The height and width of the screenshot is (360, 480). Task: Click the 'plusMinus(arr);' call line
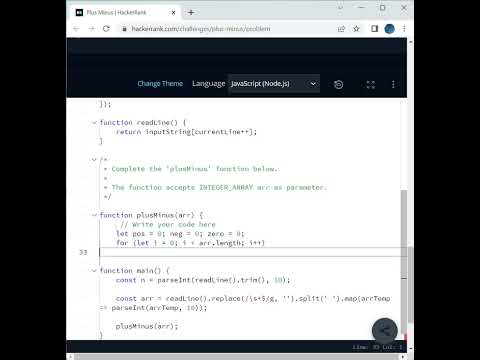[x=147, y=326]
